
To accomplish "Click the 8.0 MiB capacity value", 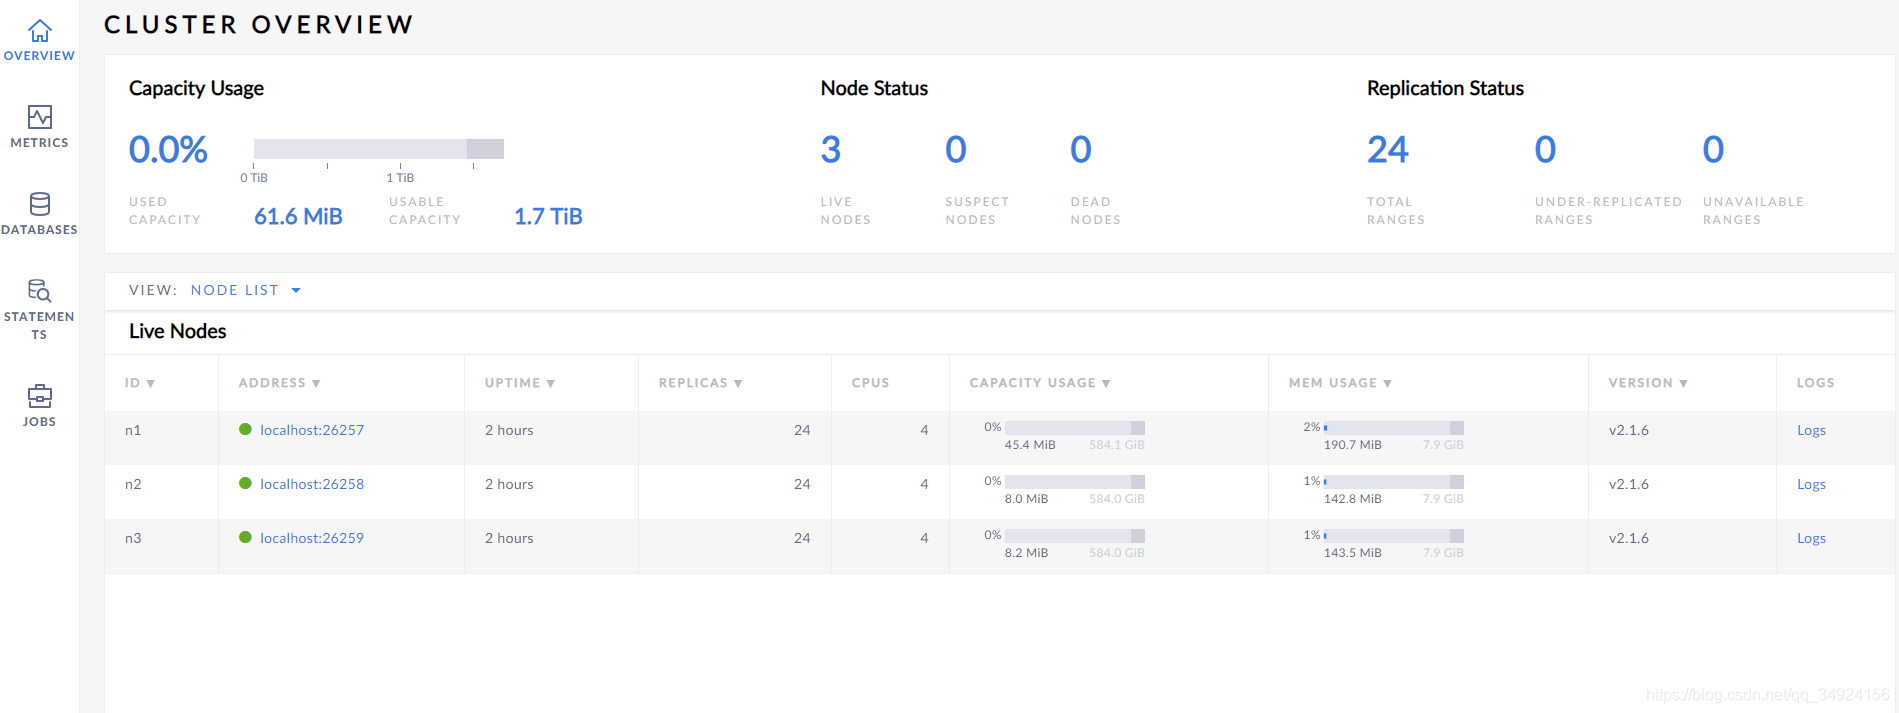I will coord(1027,499).
